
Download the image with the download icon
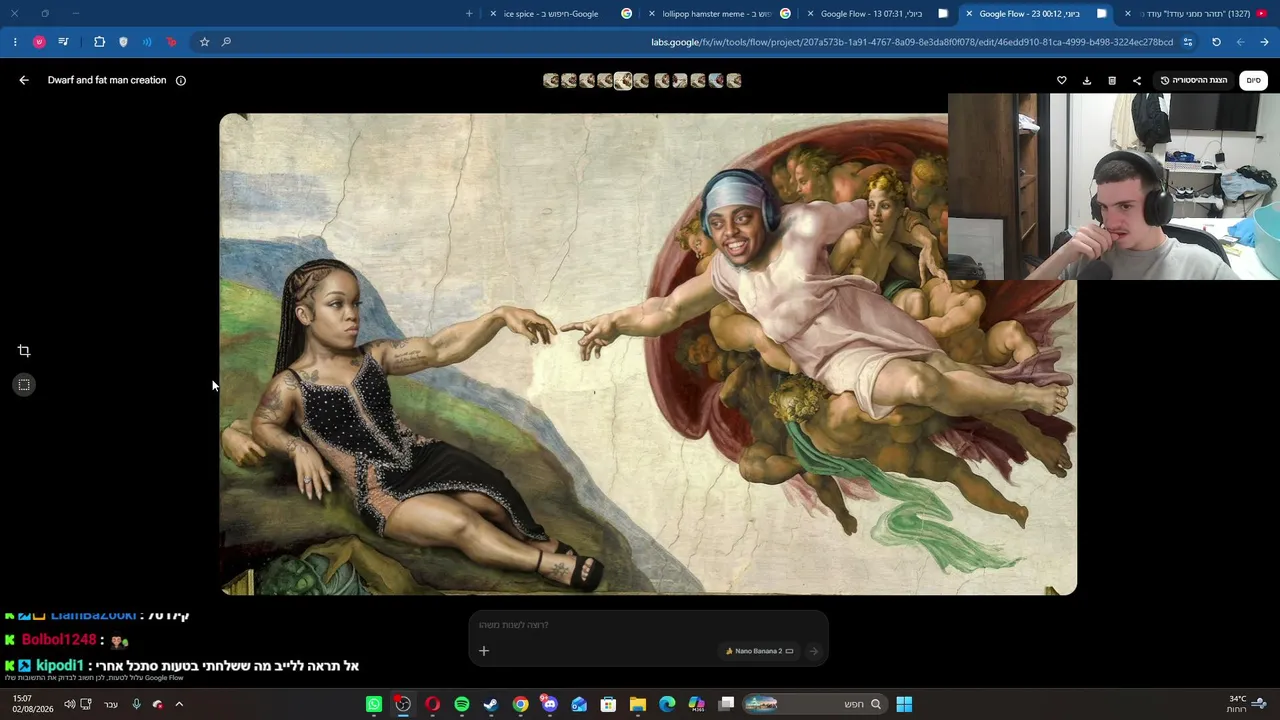coord(1087,80)
